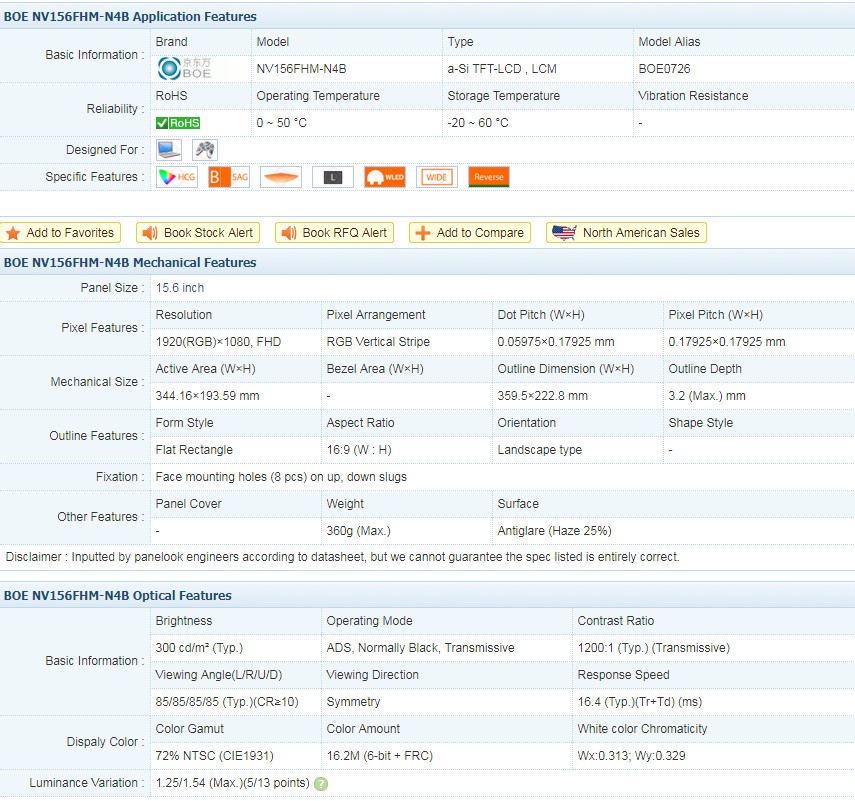The height and width of the screenshot is (801, 855).
Task: Click the color gamut '72% NTSC (CIE1931)'
Action: click(x=215, y=756)
